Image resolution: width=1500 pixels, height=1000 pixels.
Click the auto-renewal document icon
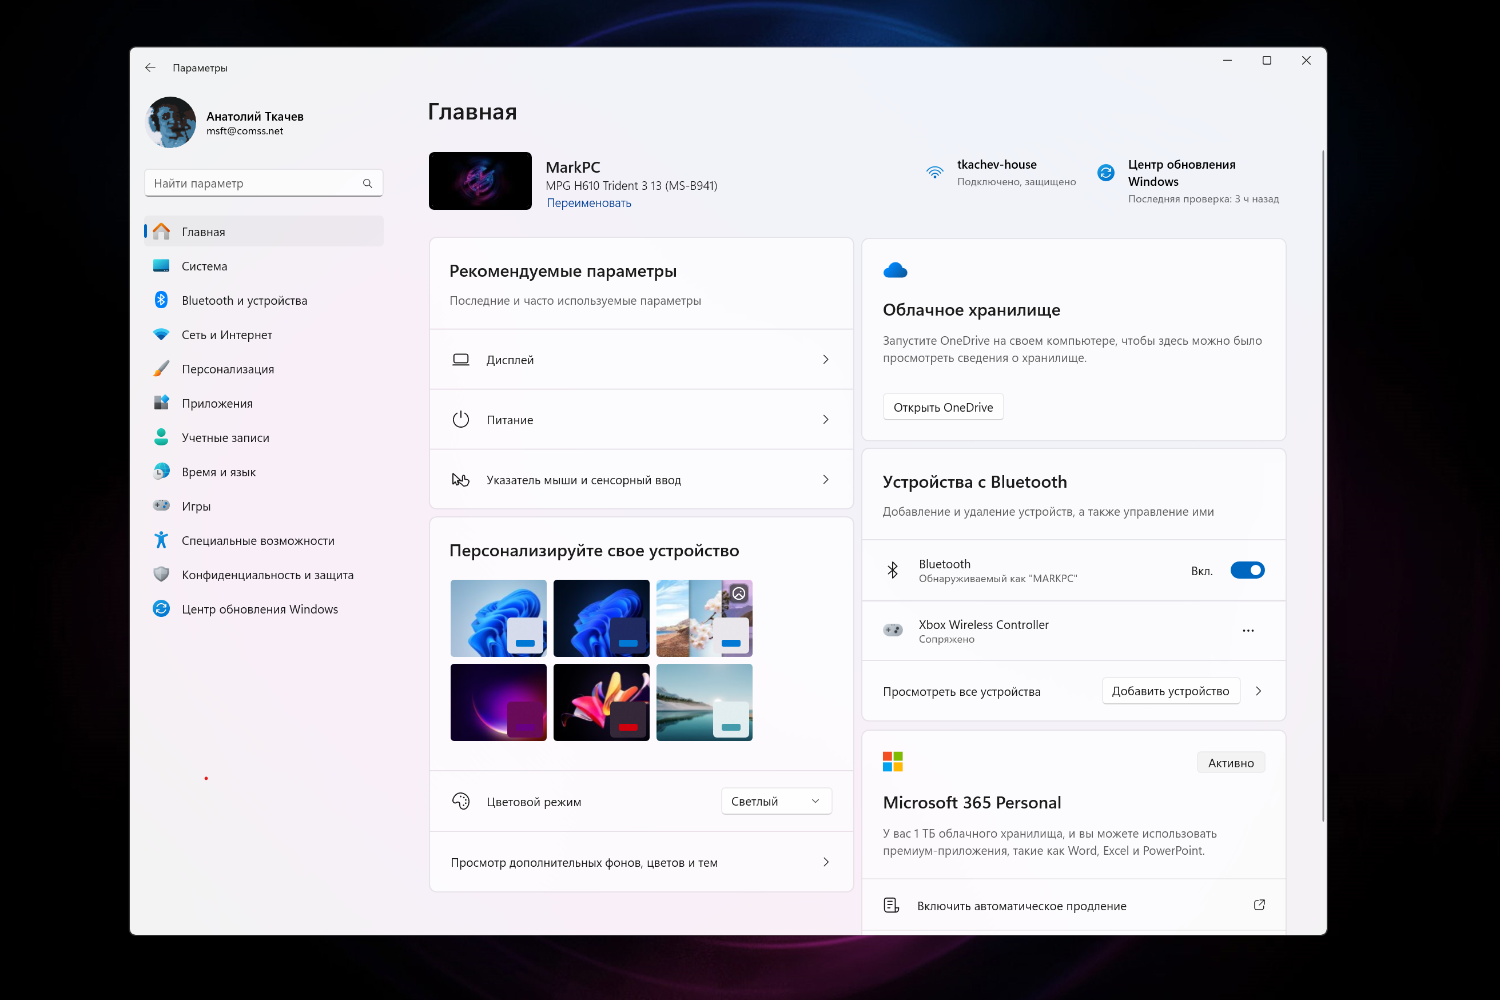click(x=891, y=905)
